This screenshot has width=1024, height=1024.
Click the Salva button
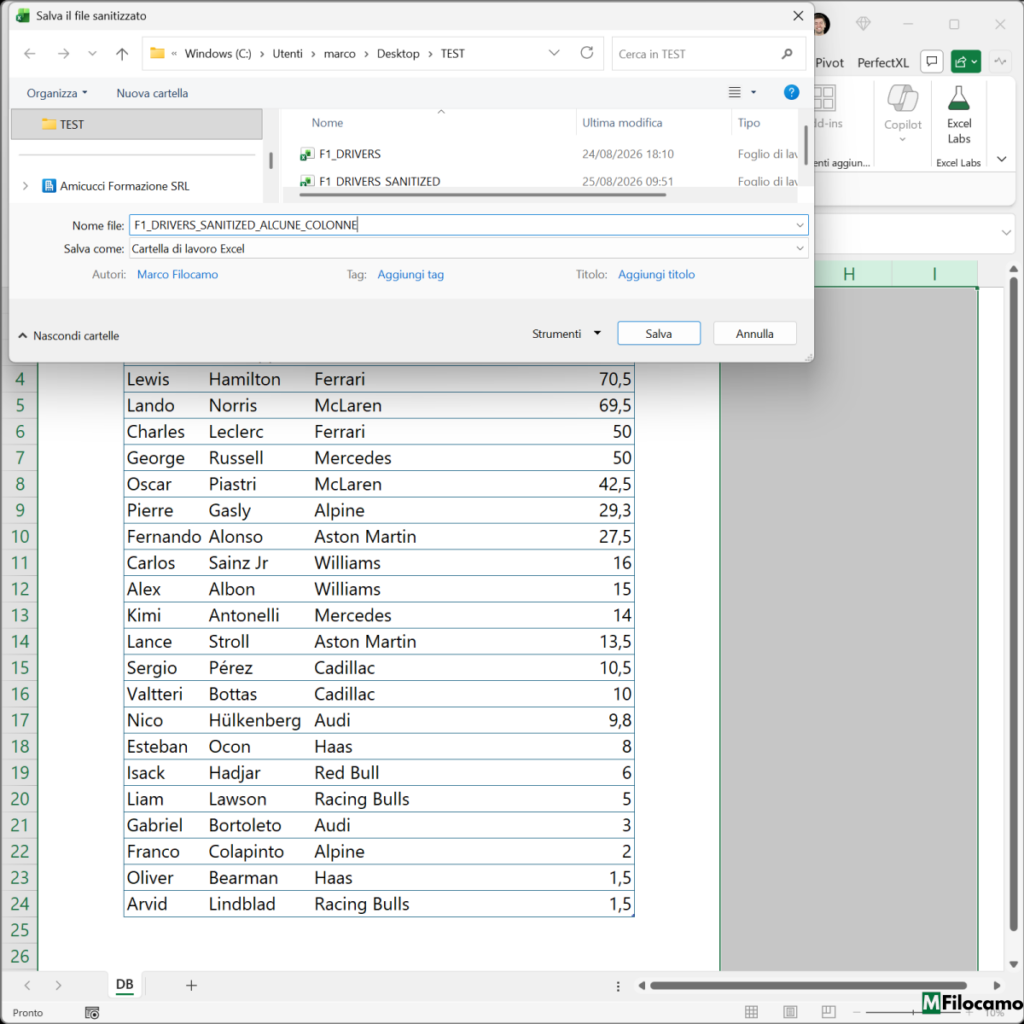pos(658,333)
